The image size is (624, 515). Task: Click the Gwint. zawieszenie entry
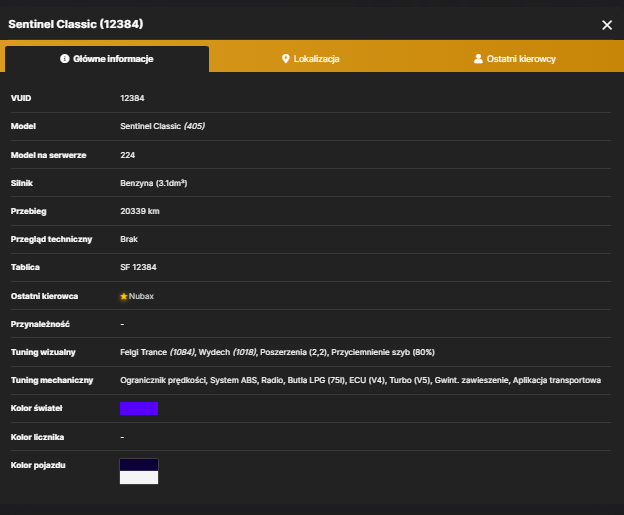click(472, 380)
